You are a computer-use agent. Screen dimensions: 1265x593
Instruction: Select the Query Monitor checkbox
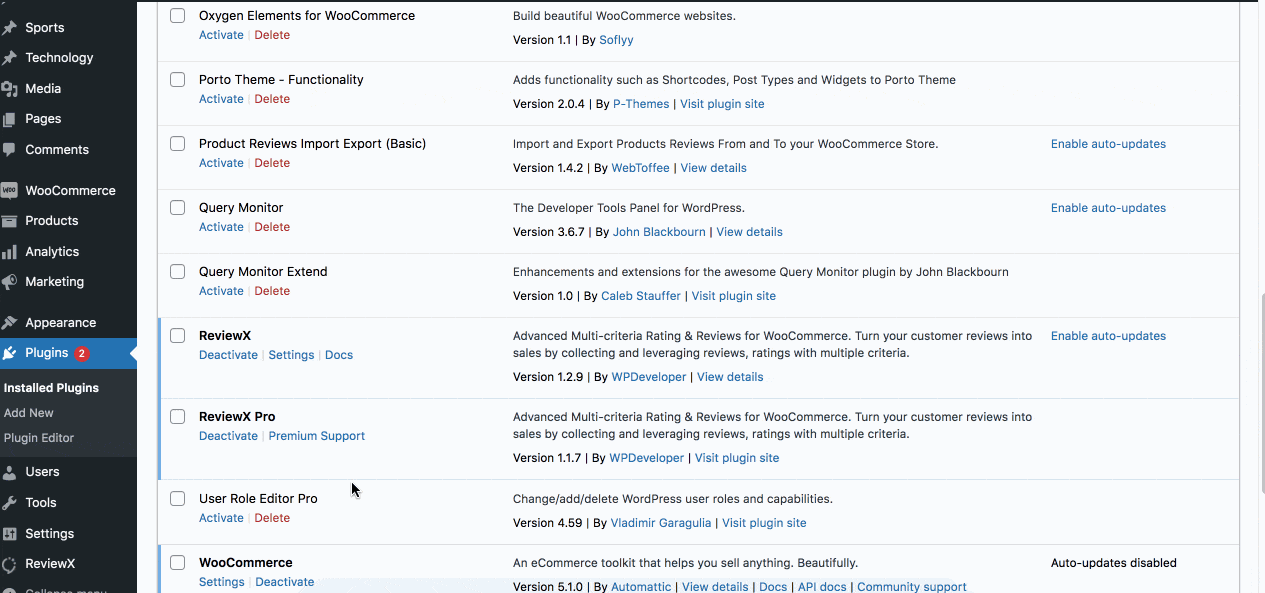click(x=178, y=208)
